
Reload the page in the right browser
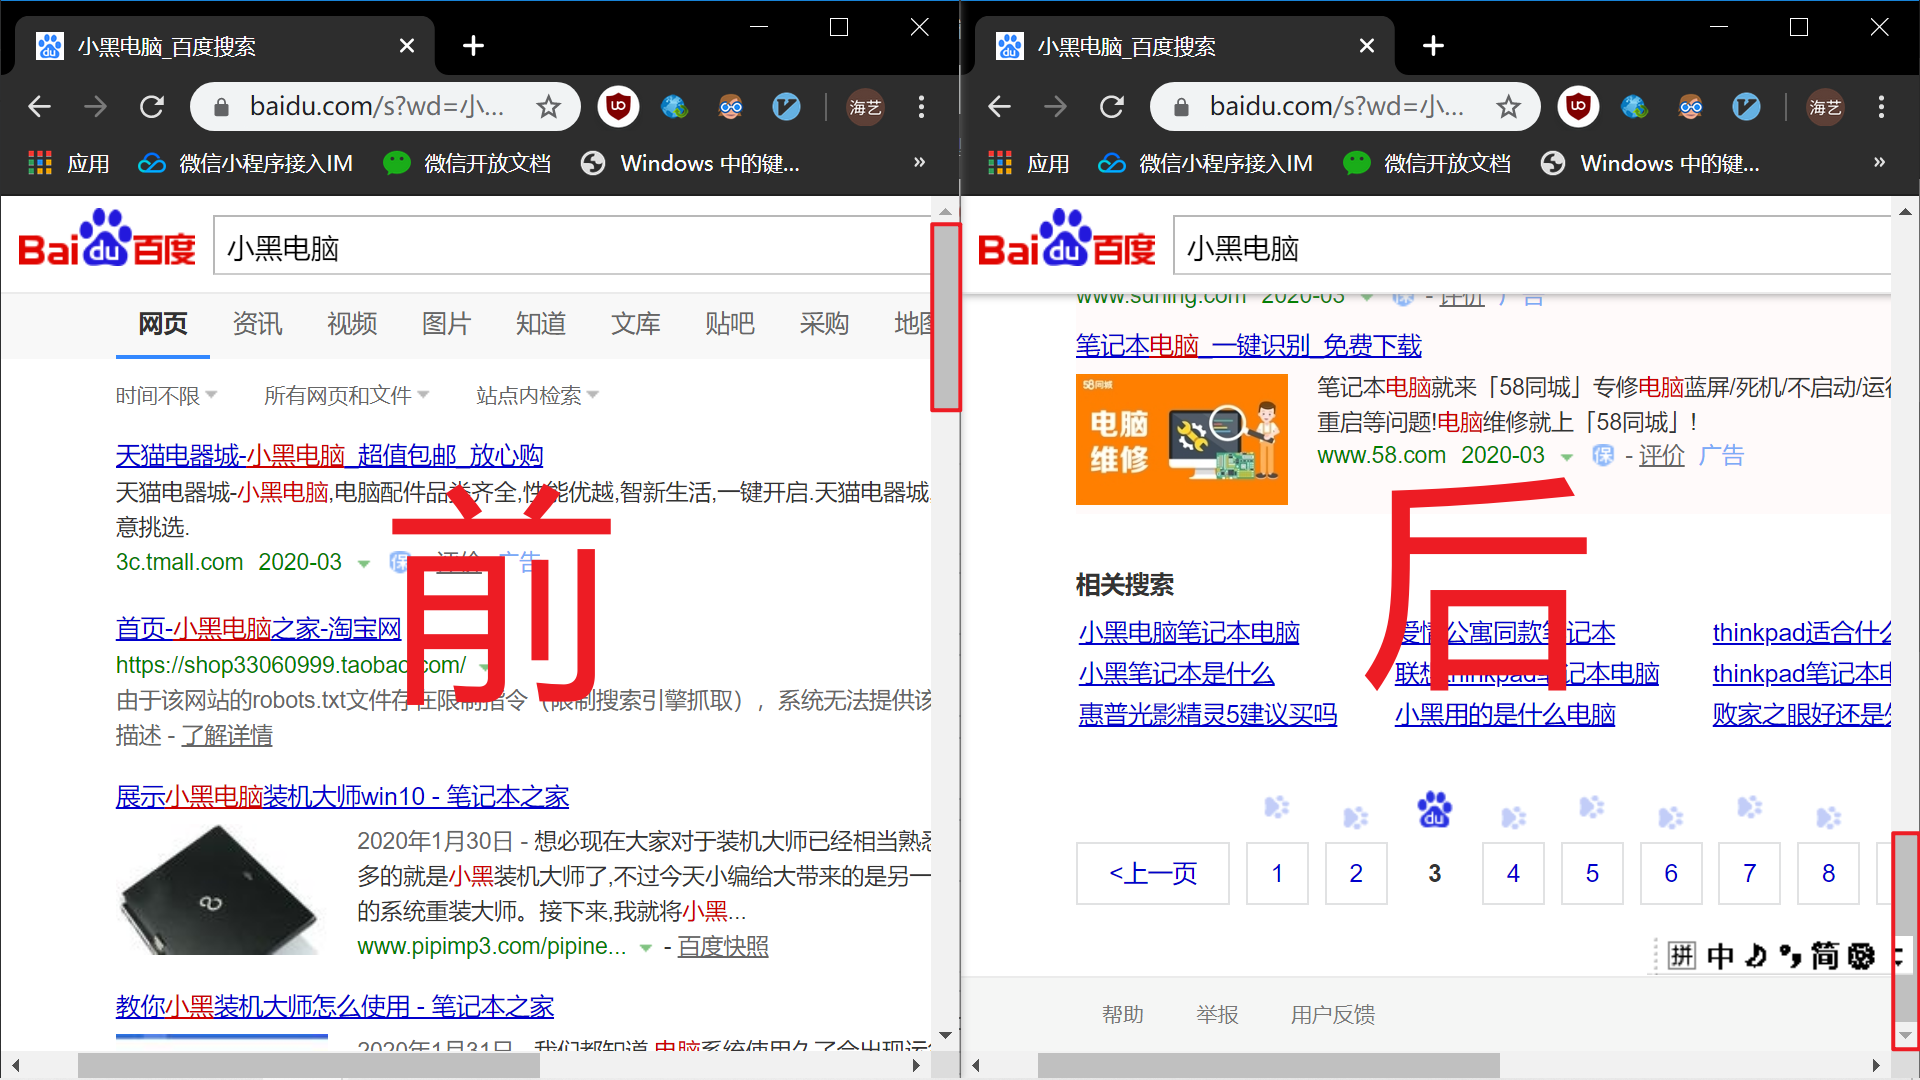[x=1111, y=106]
